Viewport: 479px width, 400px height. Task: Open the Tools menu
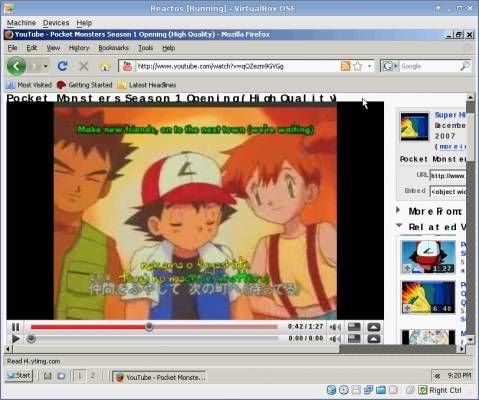tap(146, 48)
